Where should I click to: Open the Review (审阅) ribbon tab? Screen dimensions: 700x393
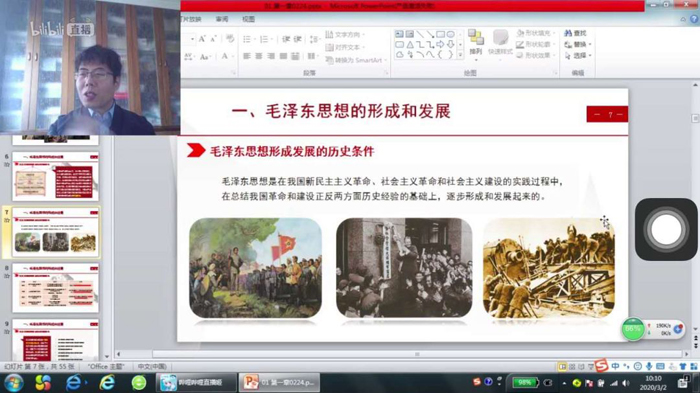click(222, 19)
